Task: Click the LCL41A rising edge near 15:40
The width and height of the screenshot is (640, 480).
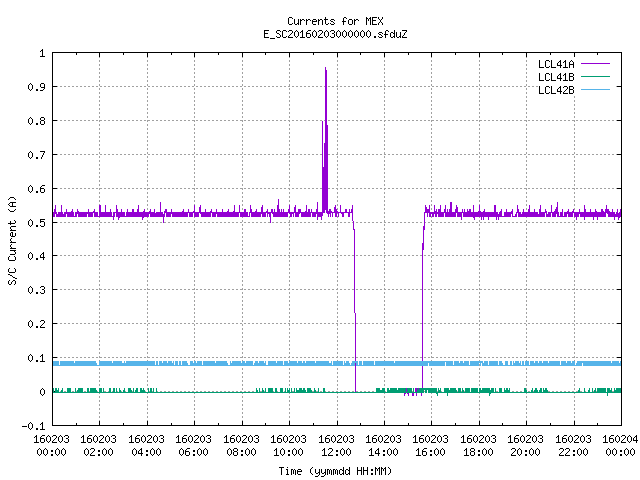Action: point(422,302)
